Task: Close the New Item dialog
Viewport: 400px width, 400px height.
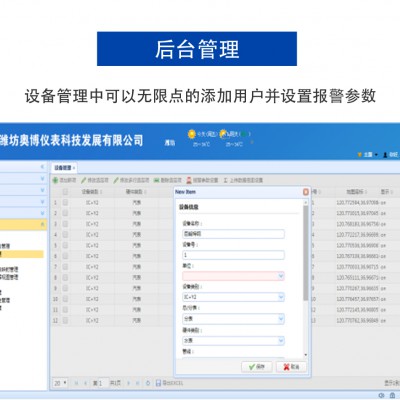Action: click(306, 192)
